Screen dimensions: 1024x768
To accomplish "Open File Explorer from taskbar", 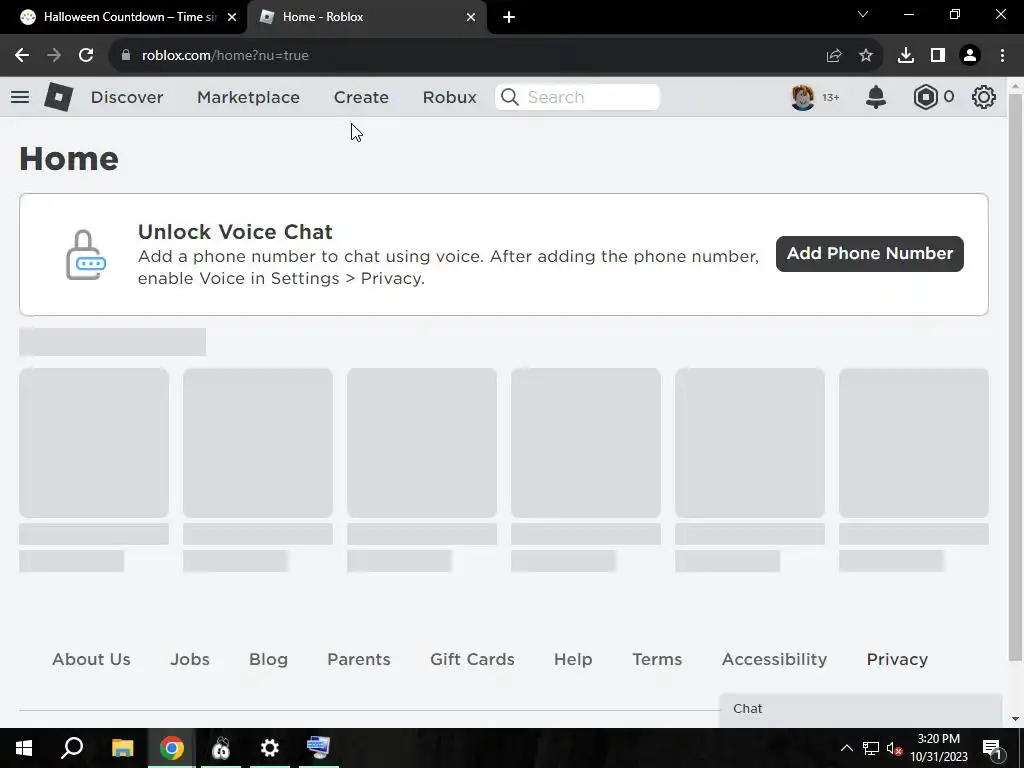I will point(122,748).
